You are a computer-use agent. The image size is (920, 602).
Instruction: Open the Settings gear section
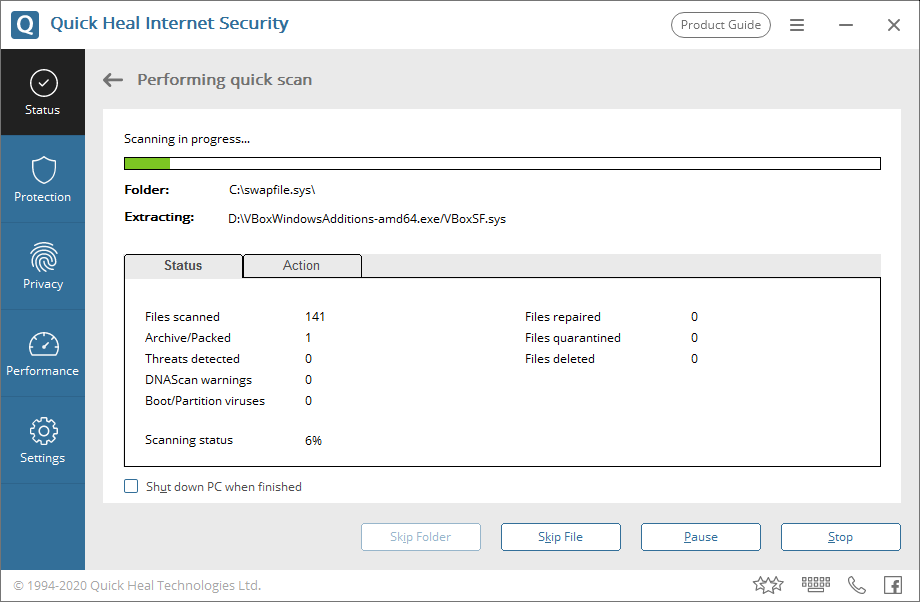click(42, 440)
